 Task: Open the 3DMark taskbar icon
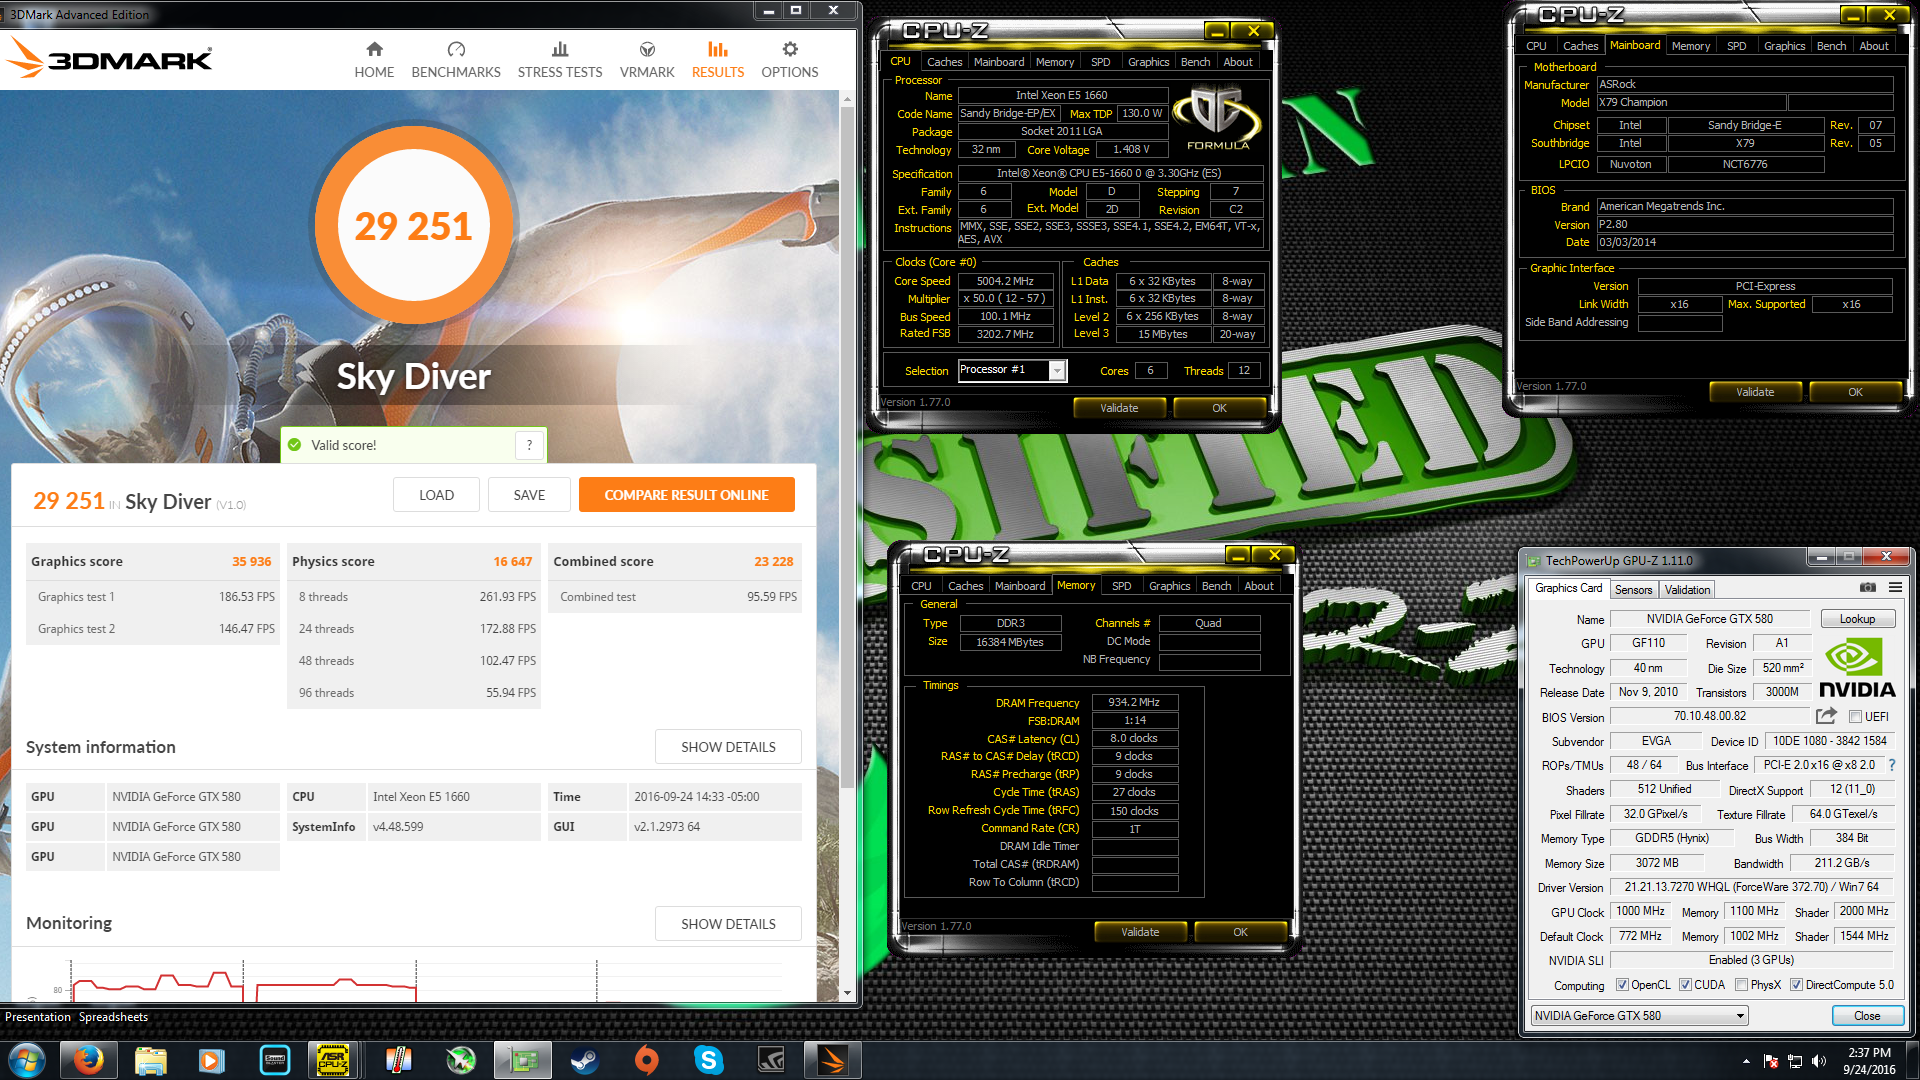tap(832, 1060)
